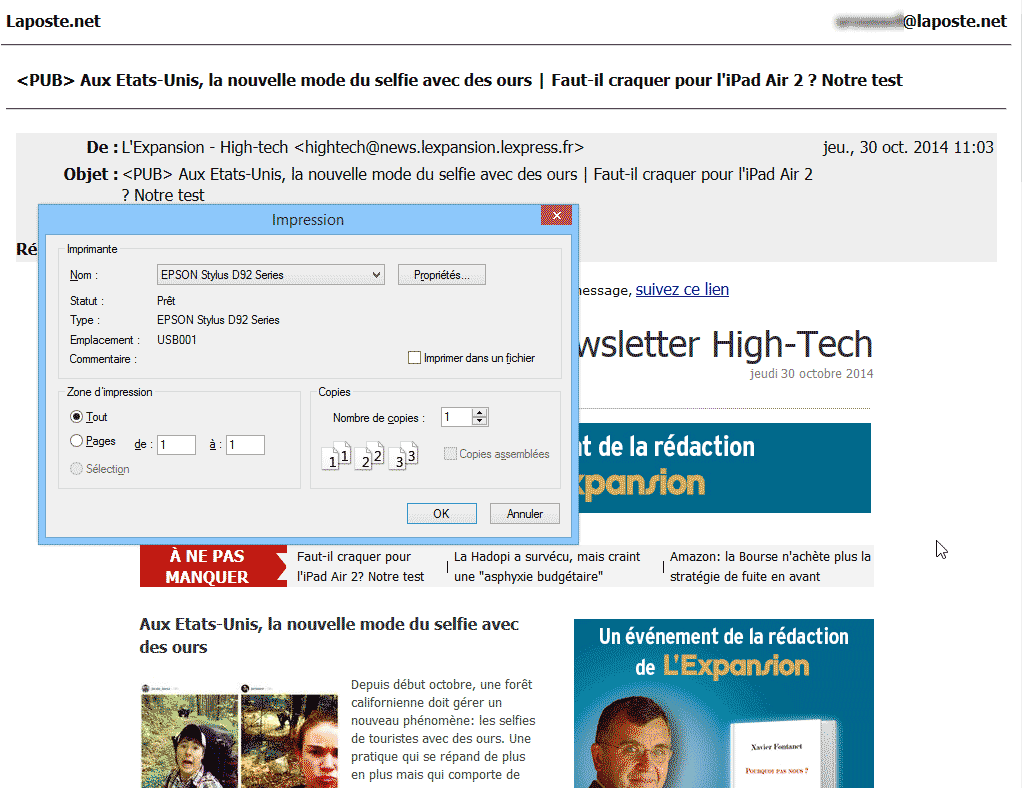
Task: Follow the 'suivez ce lien' link
Action: click(x=682, y=289)
